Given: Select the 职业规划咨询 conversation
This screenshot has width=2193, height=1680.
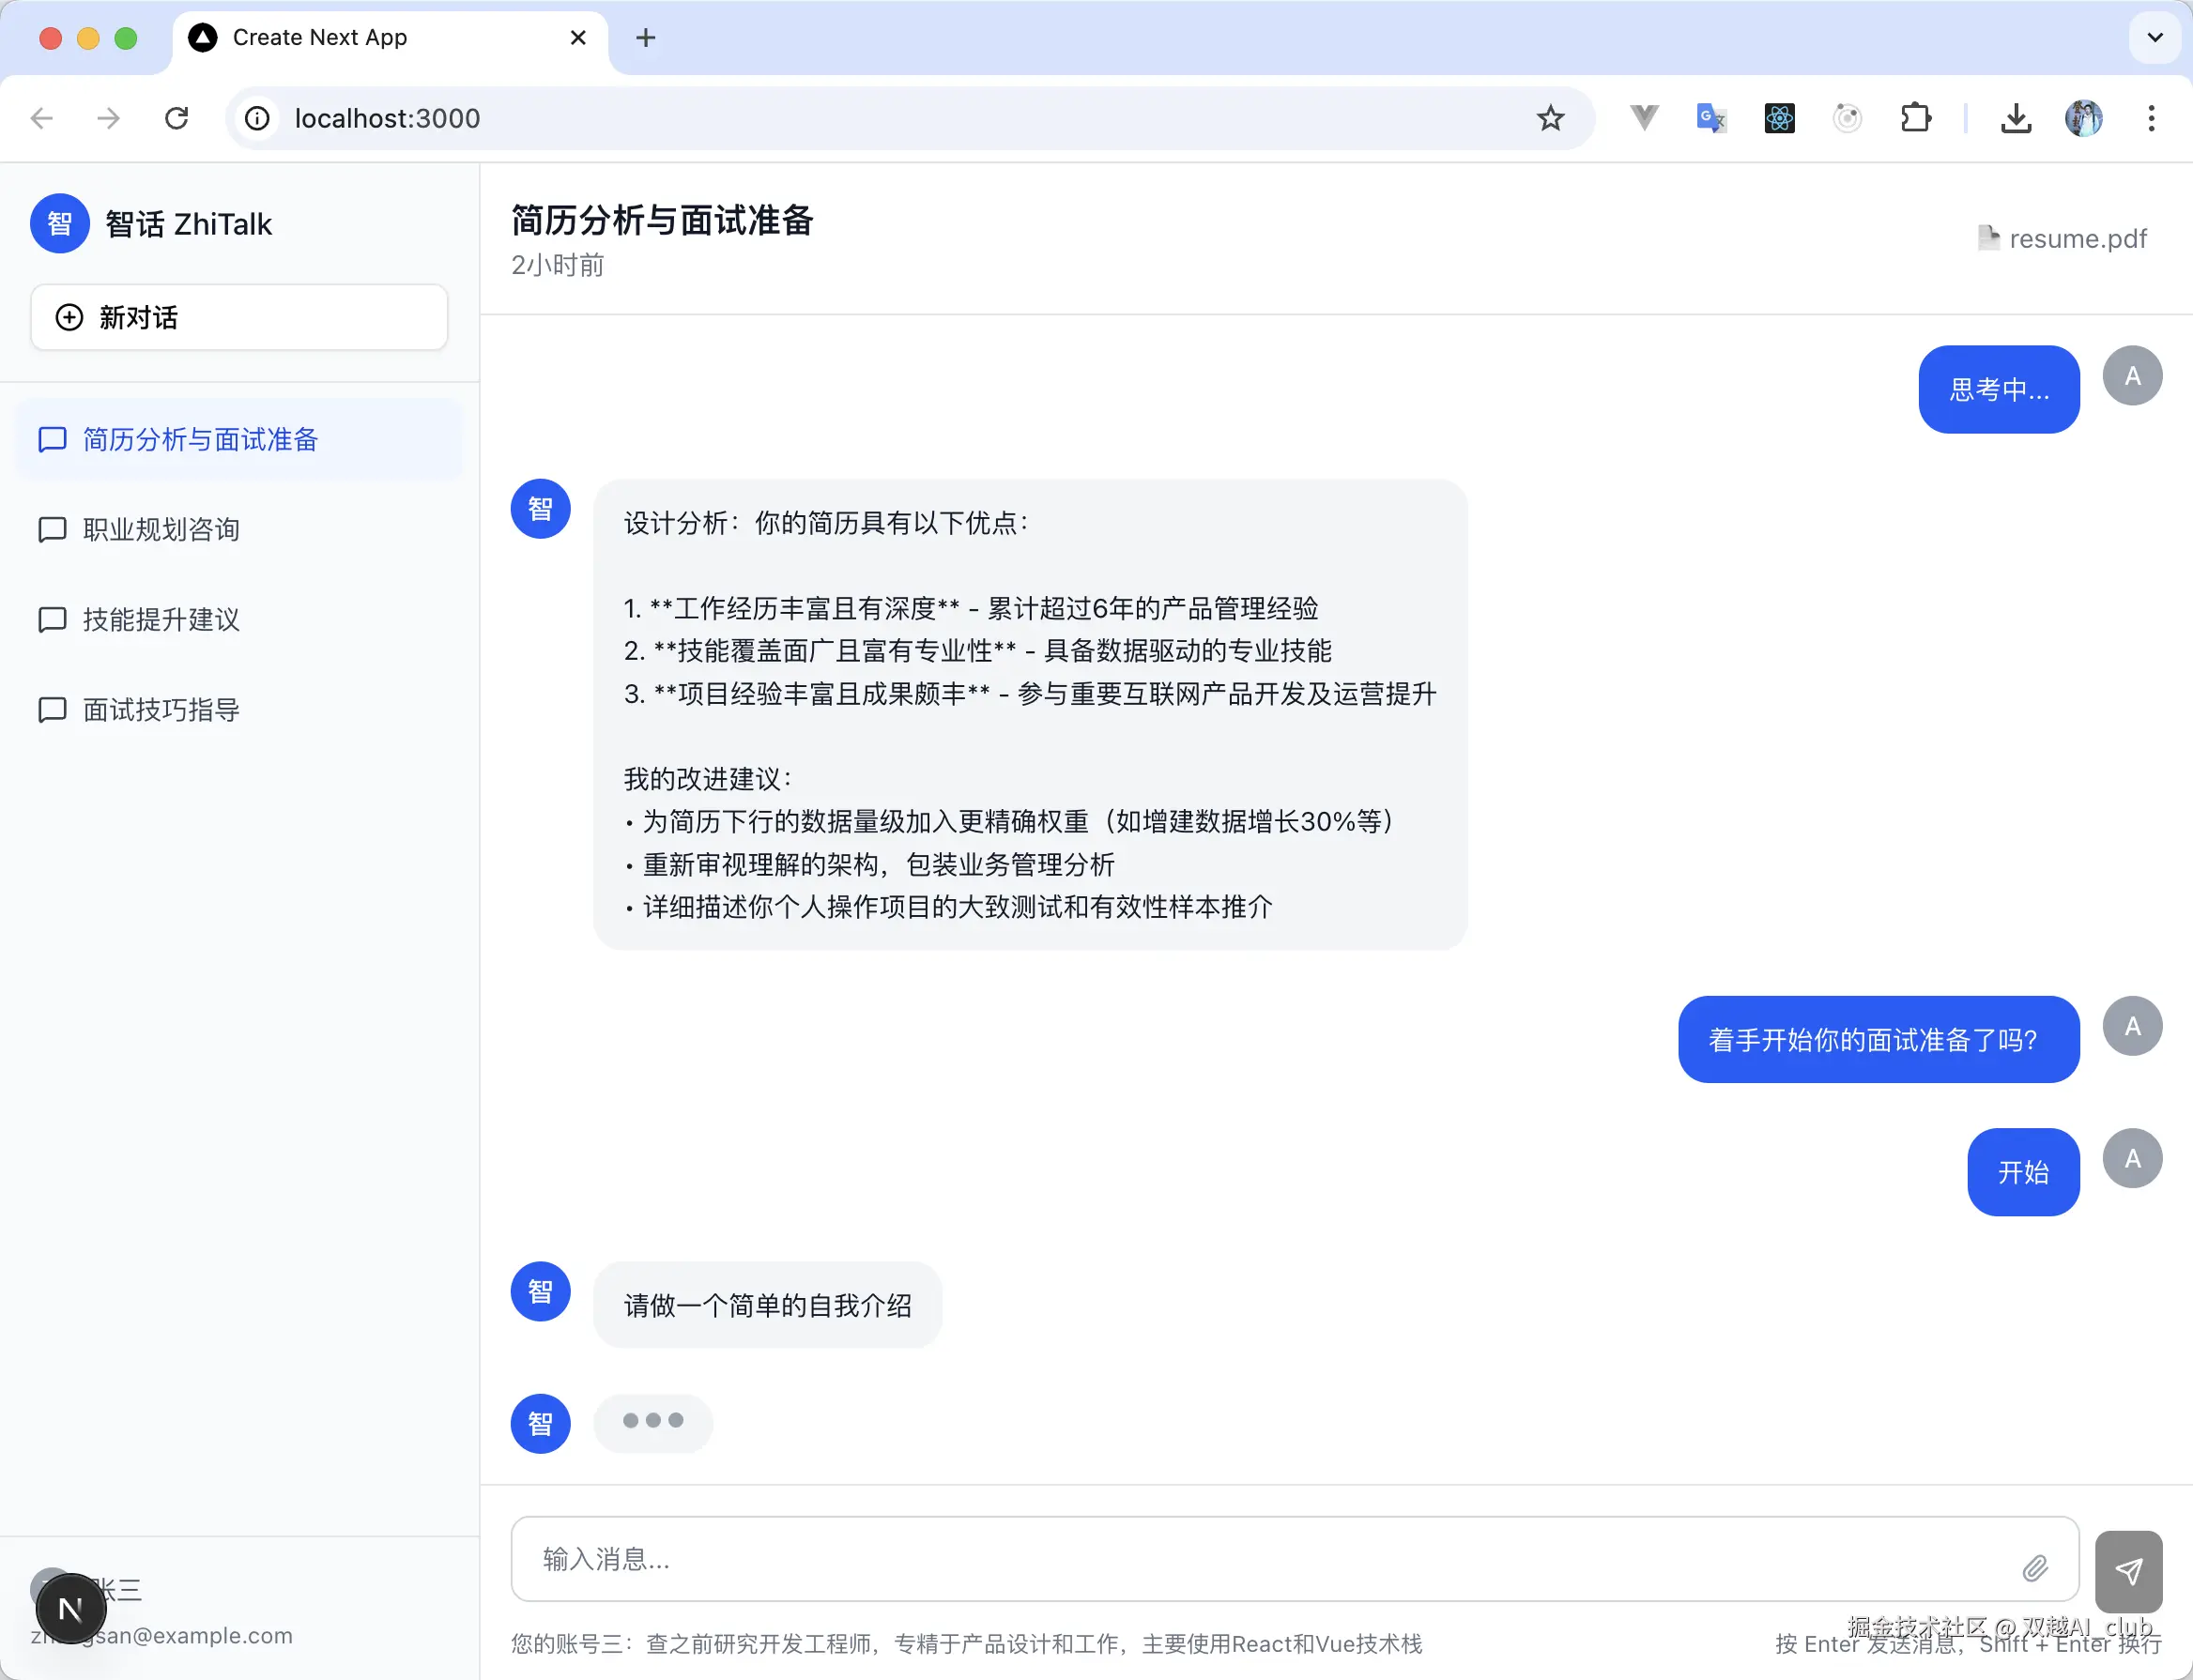Looking at the screenshot, I should click(x=160, y=529).
